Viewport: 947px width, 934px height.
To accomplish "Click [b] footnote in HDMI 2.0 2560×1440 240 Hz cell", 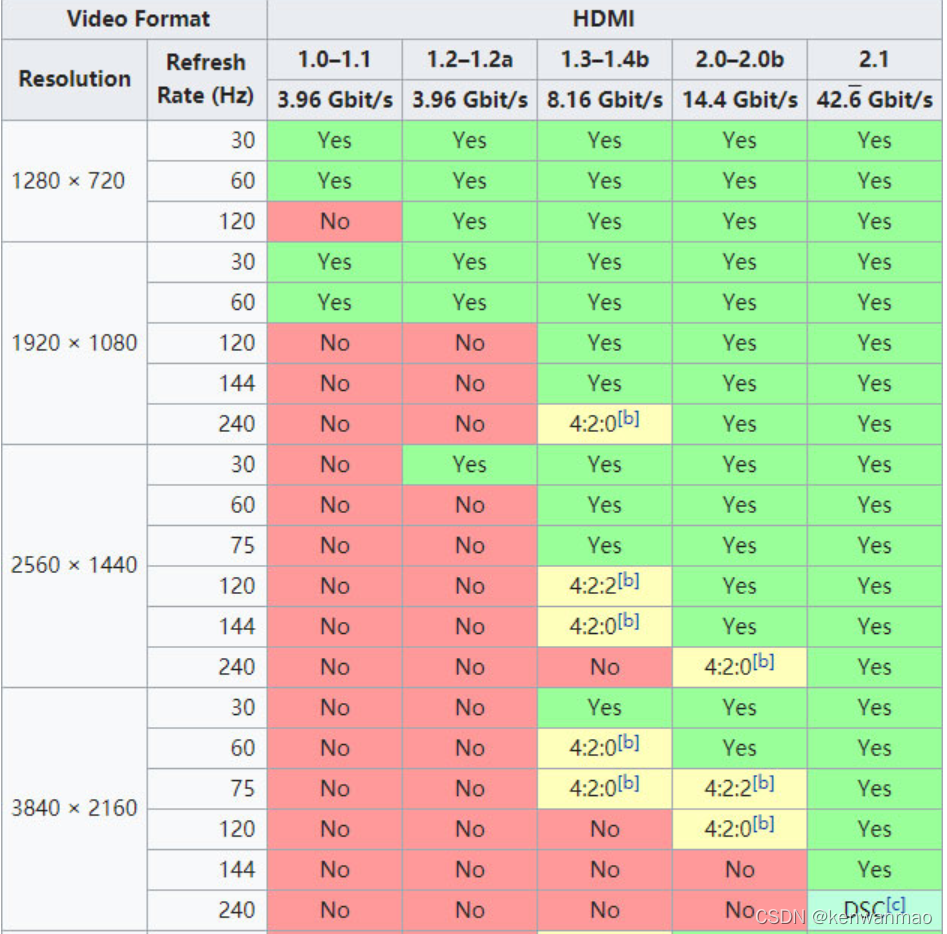I will [x=763, y=661].
